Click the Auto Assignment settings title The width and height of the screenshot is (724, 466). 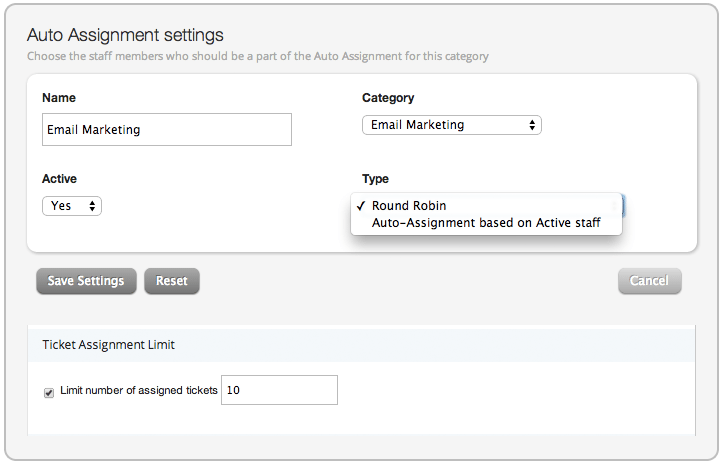[x=125, y=35]
